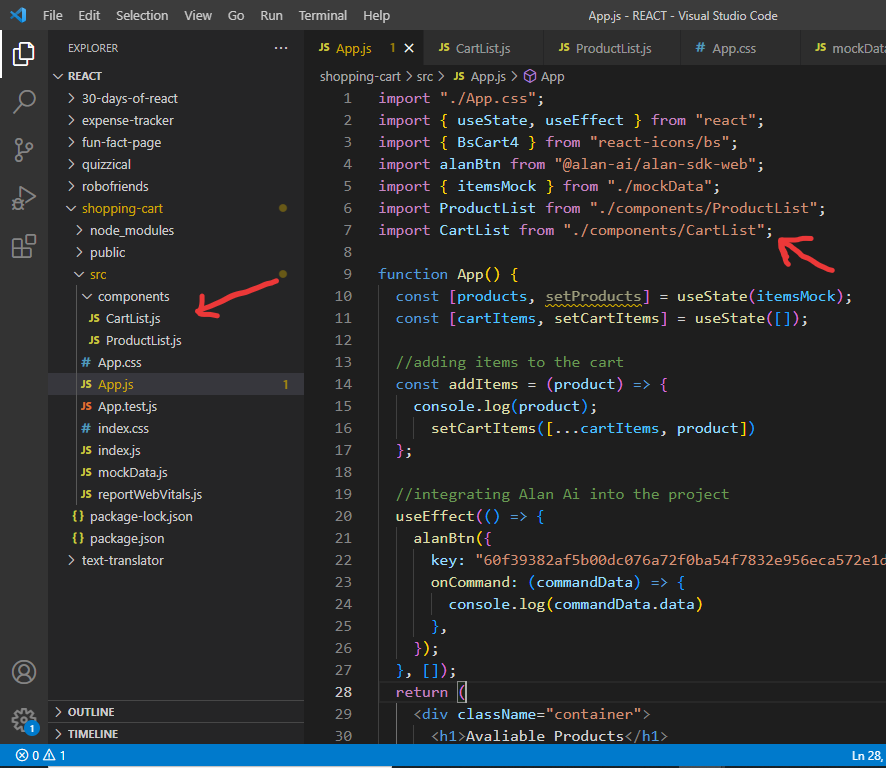Open the Manage gear icon

(x=24, y=721)
